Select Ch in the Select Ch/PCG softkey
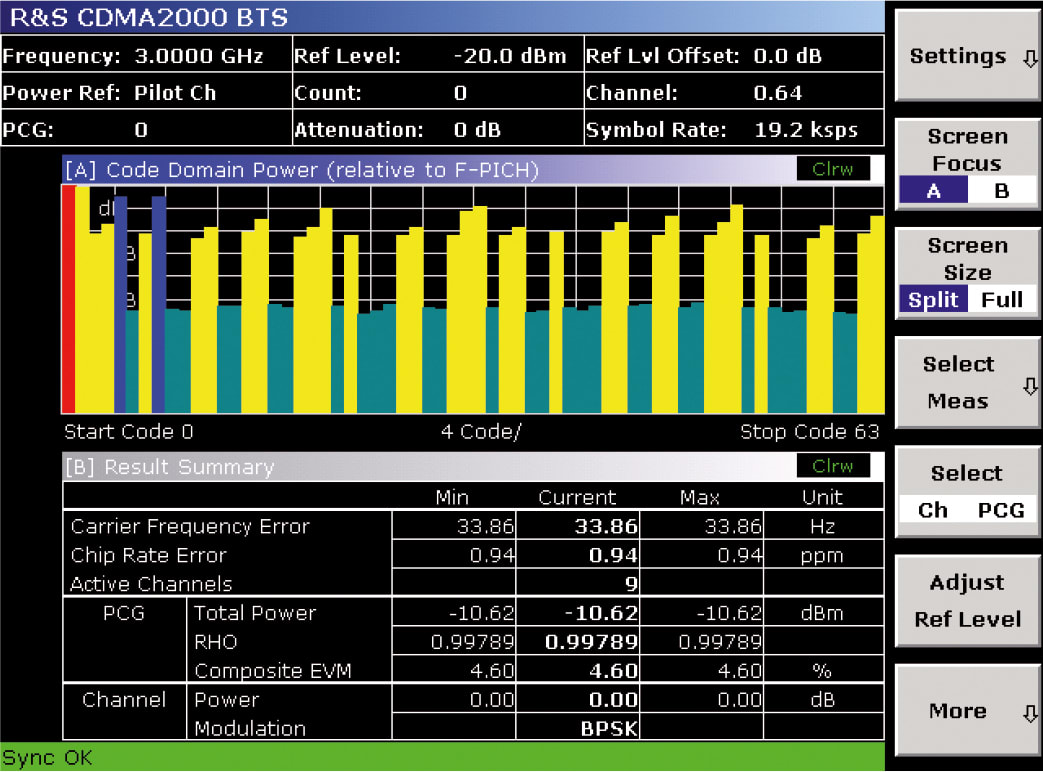Image resolution: width=1043 pixels, height=772 pixels. [x=931, y=510]
